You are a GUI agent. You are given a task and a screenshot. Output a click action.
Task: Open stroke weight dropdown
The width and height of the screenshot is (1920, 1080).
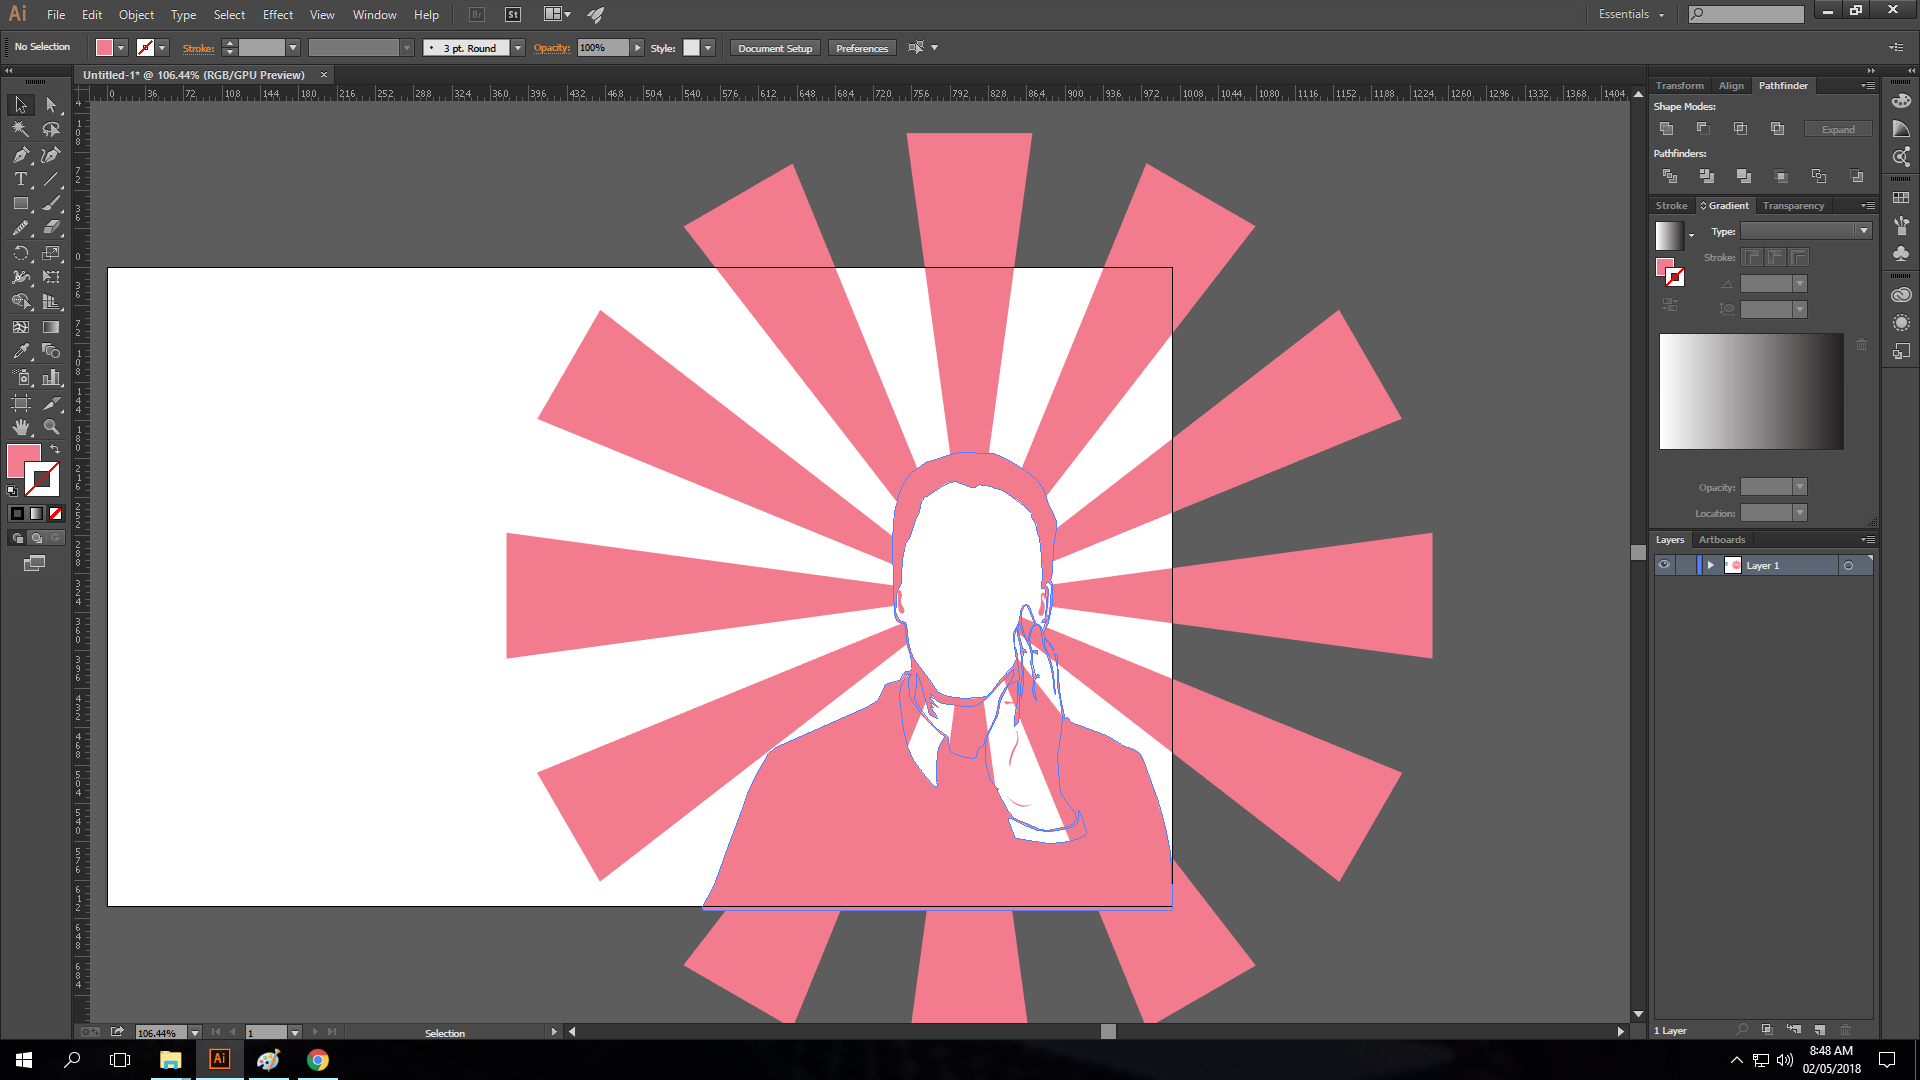click(293, 48)
